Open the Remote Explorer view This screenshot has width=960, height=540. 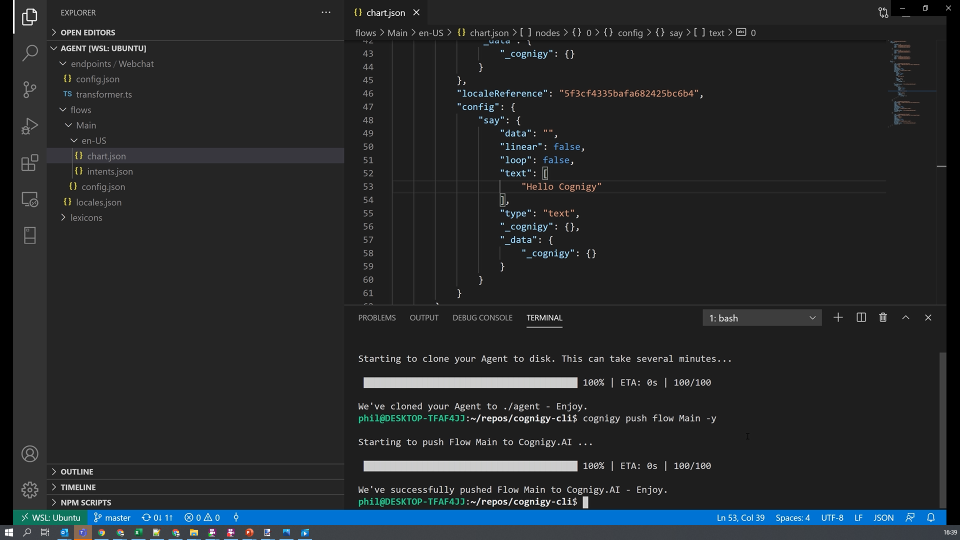pyautogui.click(x=30, y=199)
